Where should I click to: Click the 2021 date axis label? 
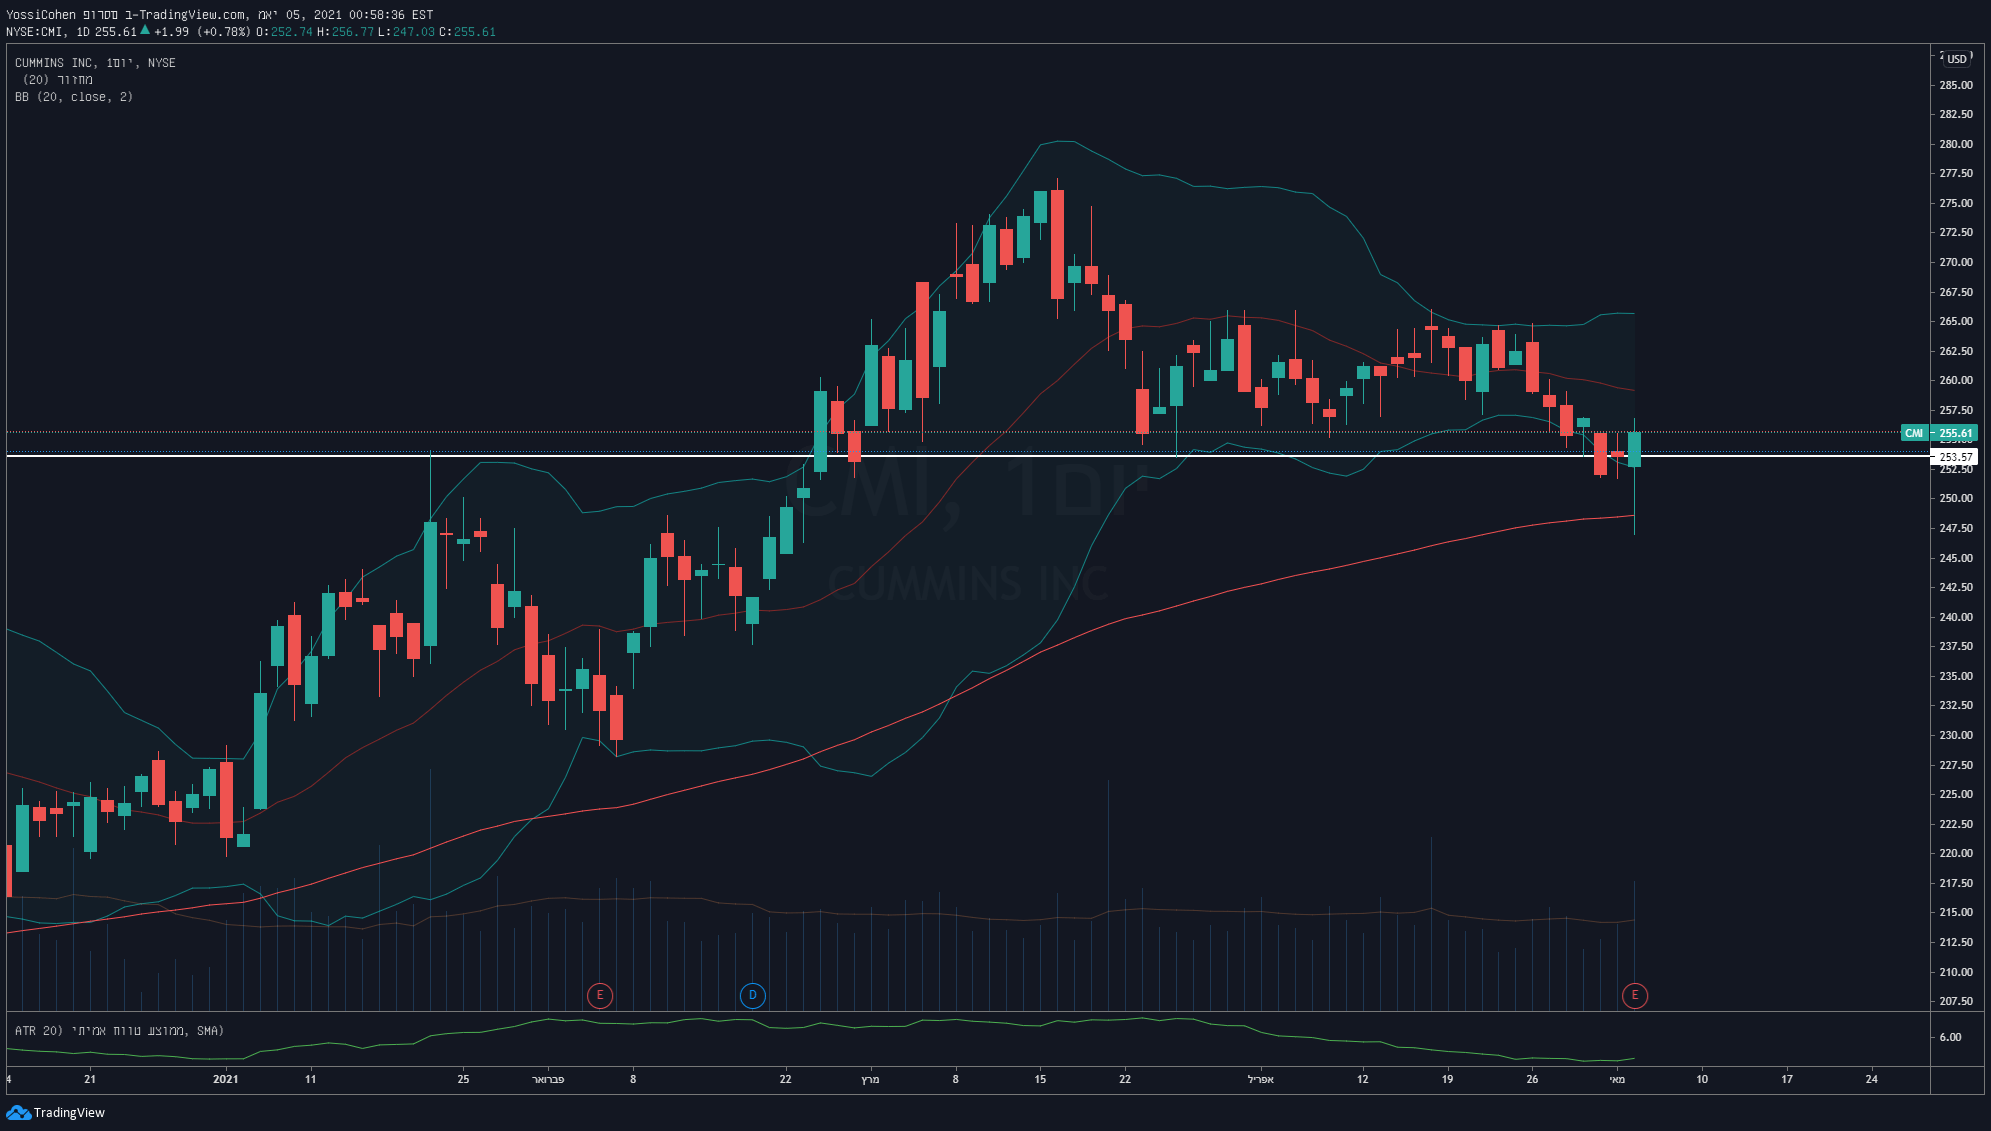(x=226, y=1079)
